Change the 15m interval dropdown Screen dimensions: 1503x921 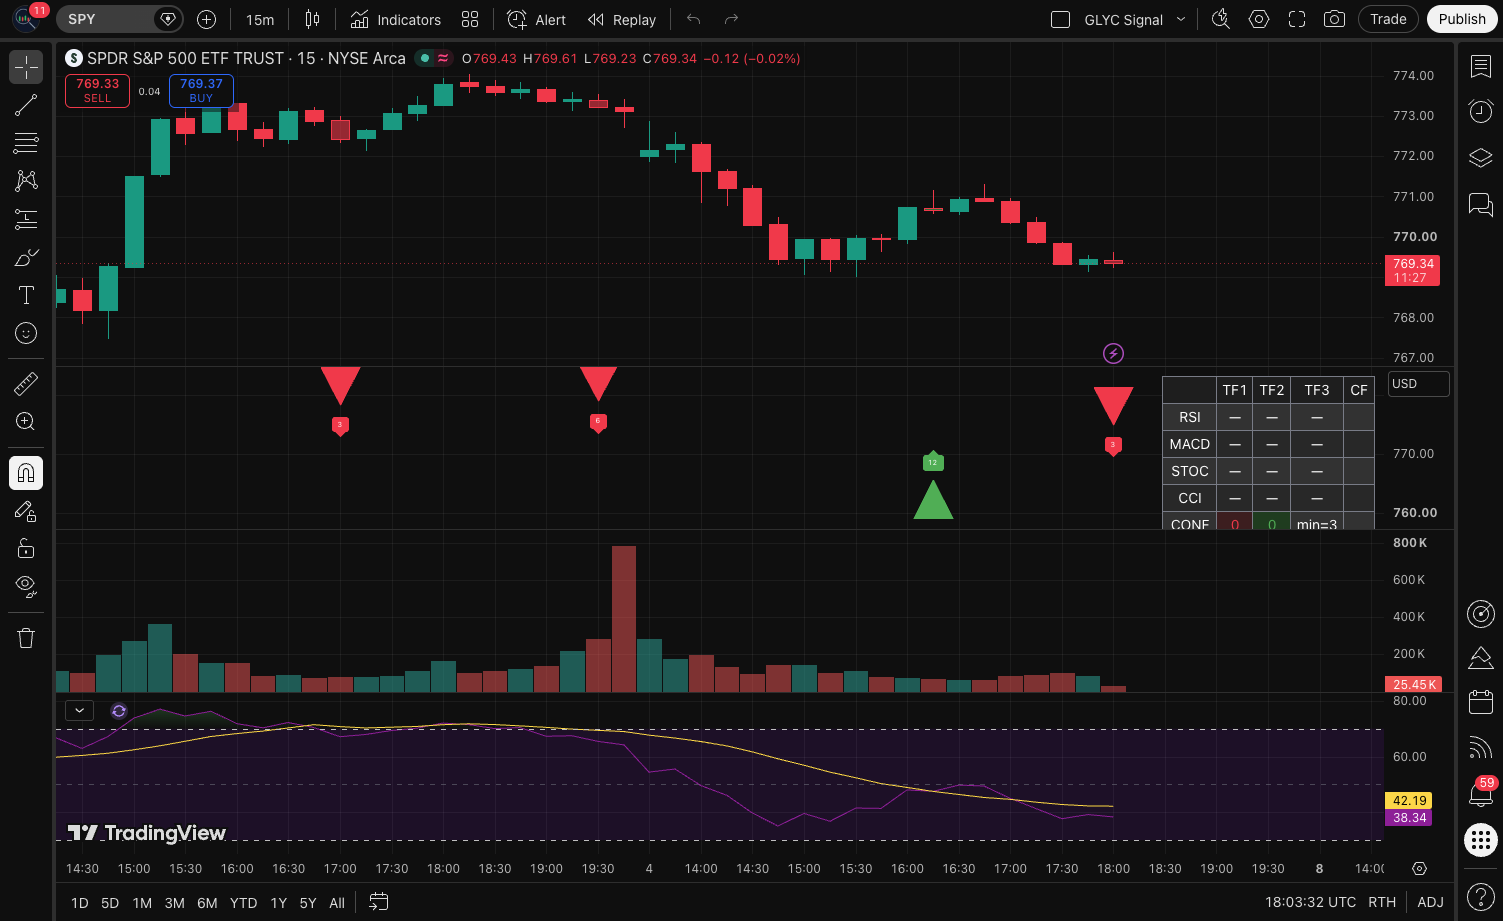(260, 19)
